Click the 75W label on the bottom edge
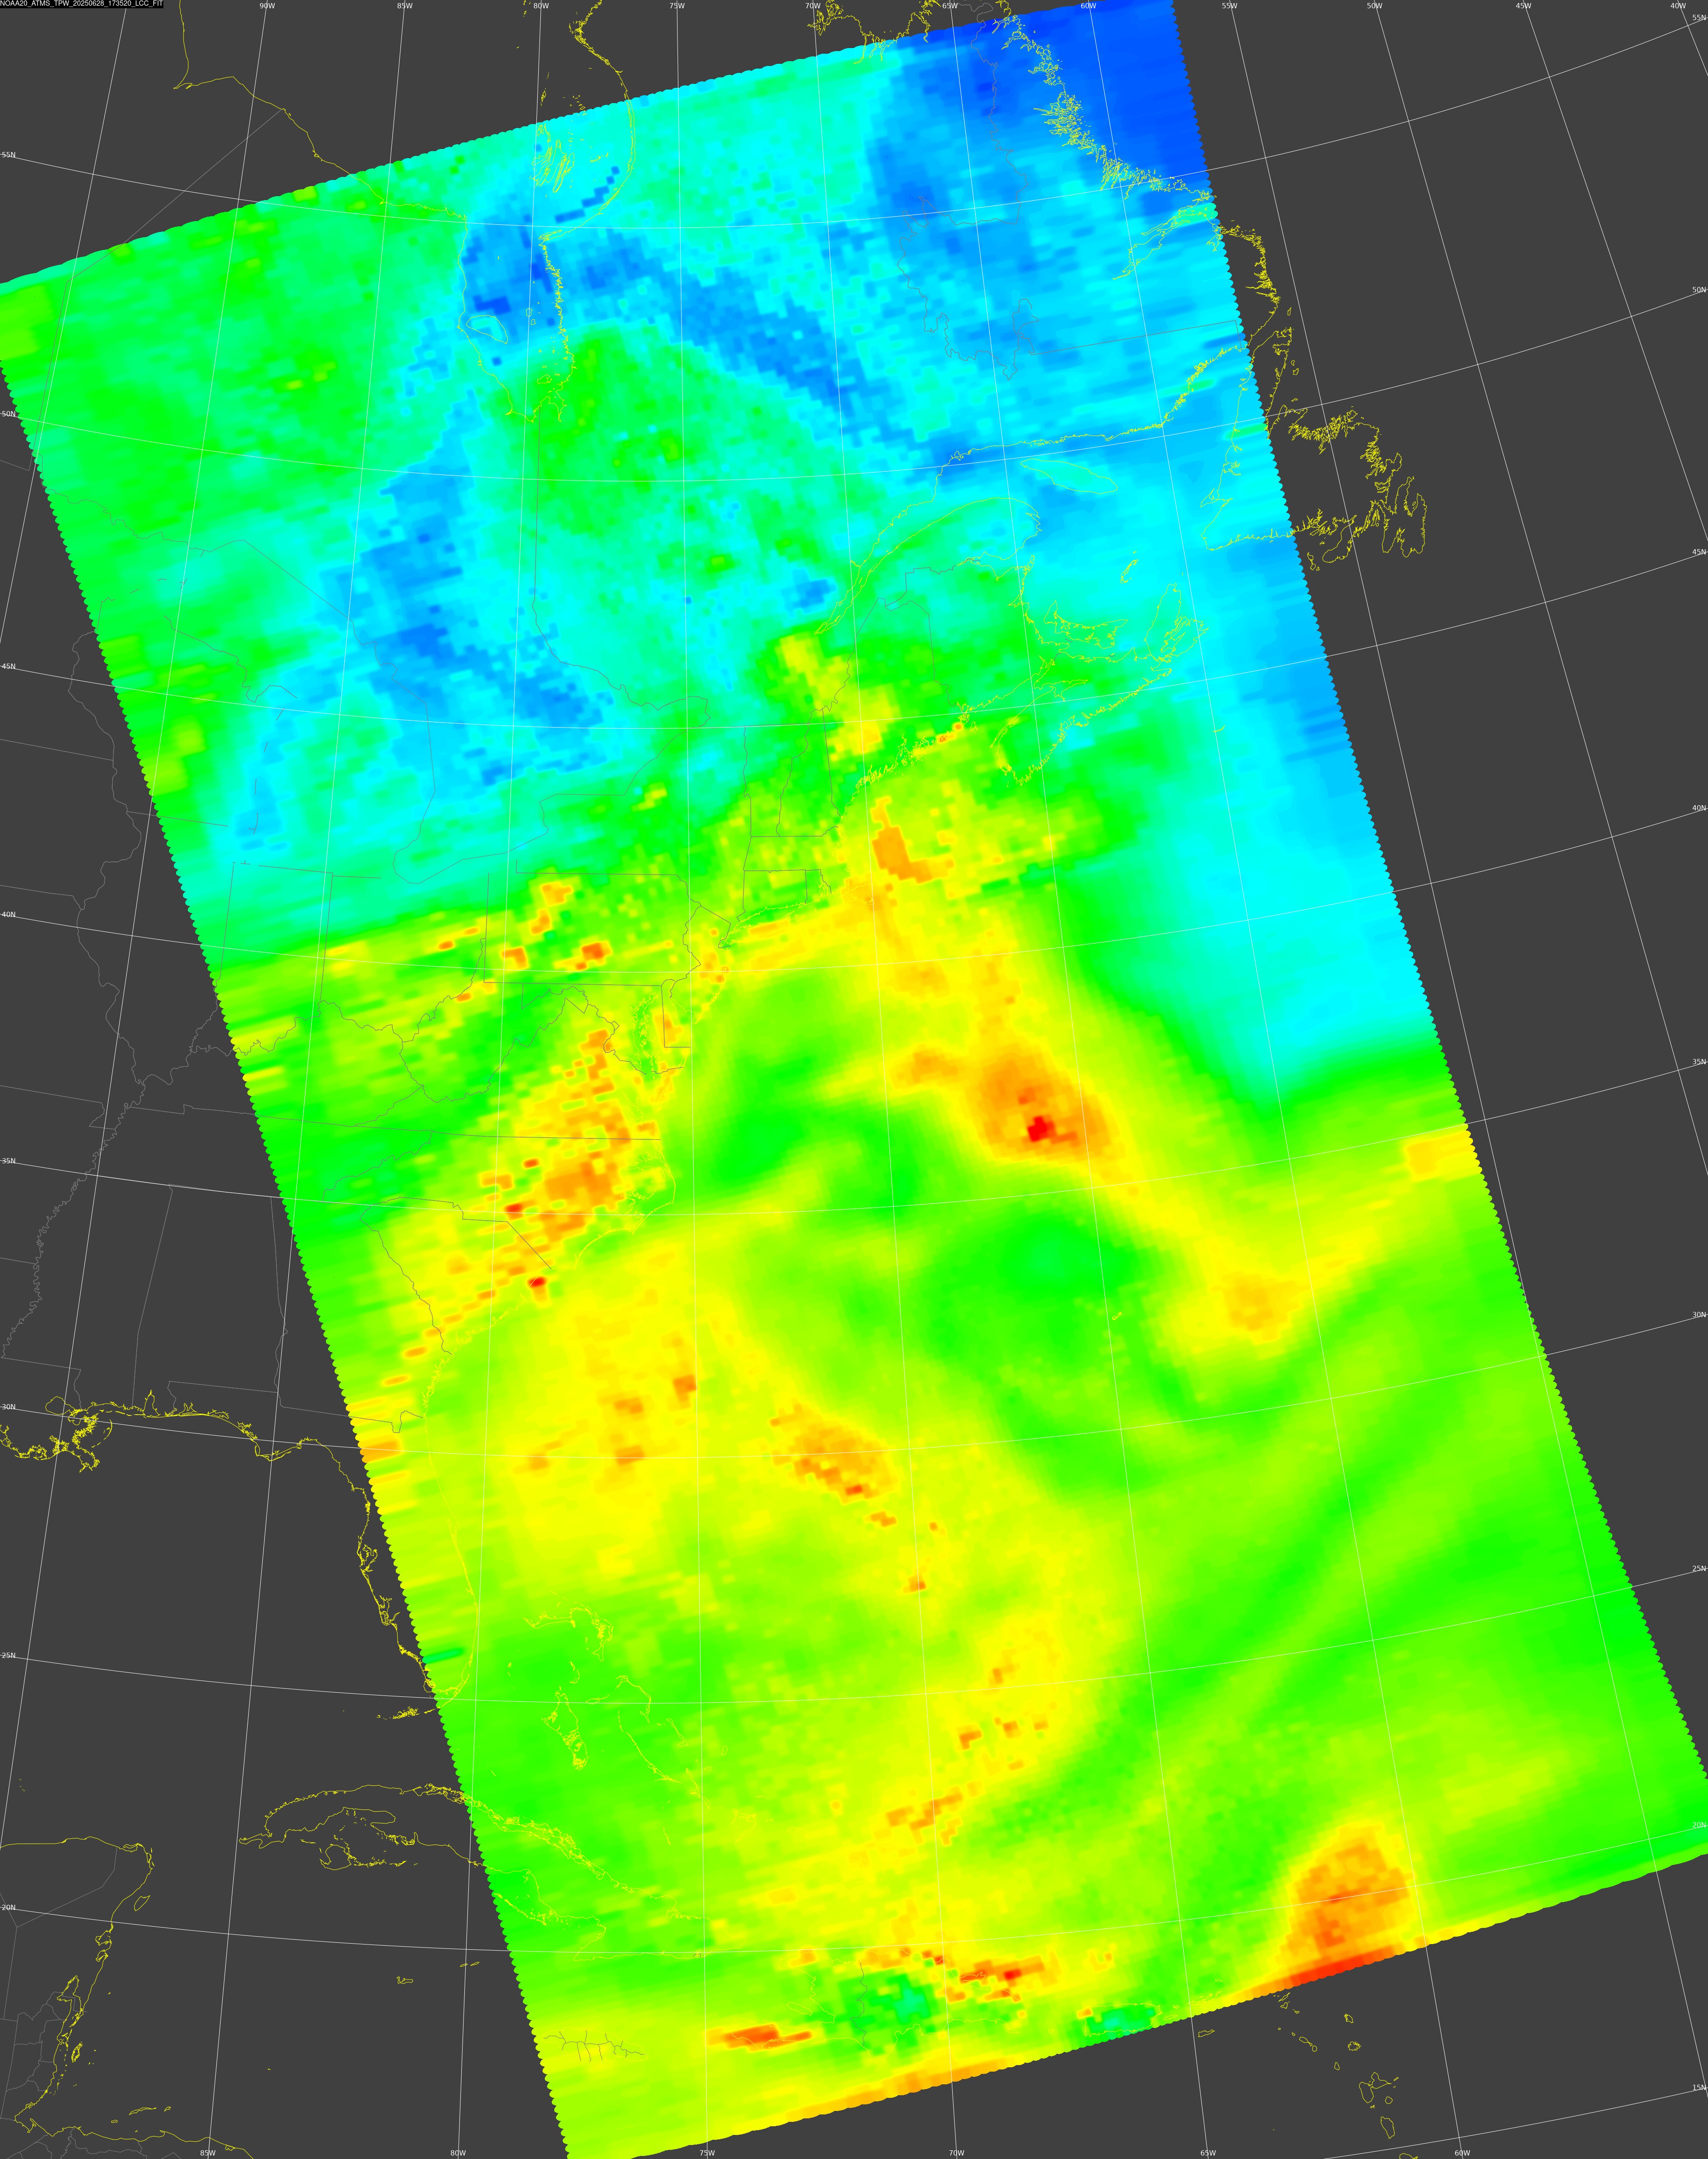1708x2159 pixels. pyautogui.click(x=707, y=2153)
